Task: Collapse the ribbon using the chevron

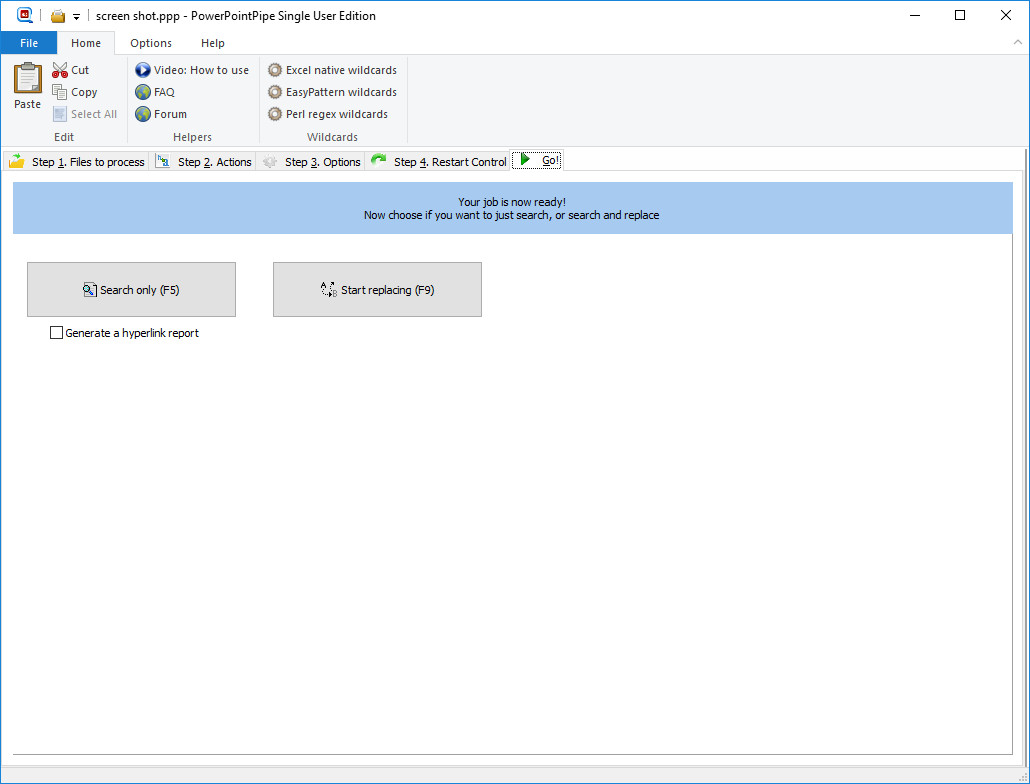Action: coord(1016,43)
